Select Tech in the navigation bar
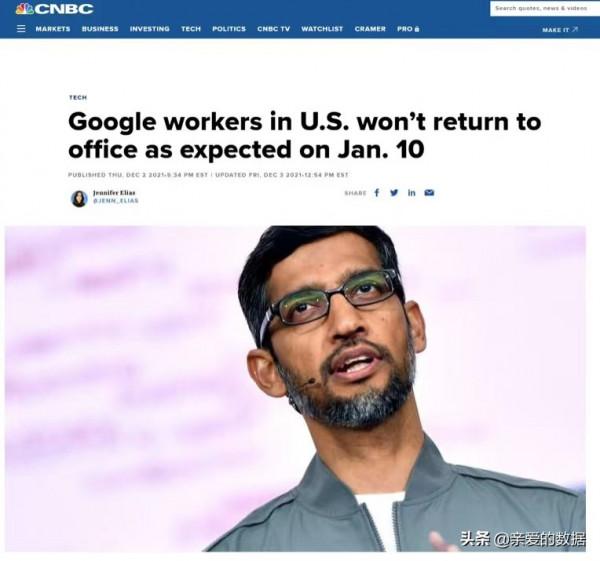This screenshot has width=600, height=561. (x=191, y=29)
